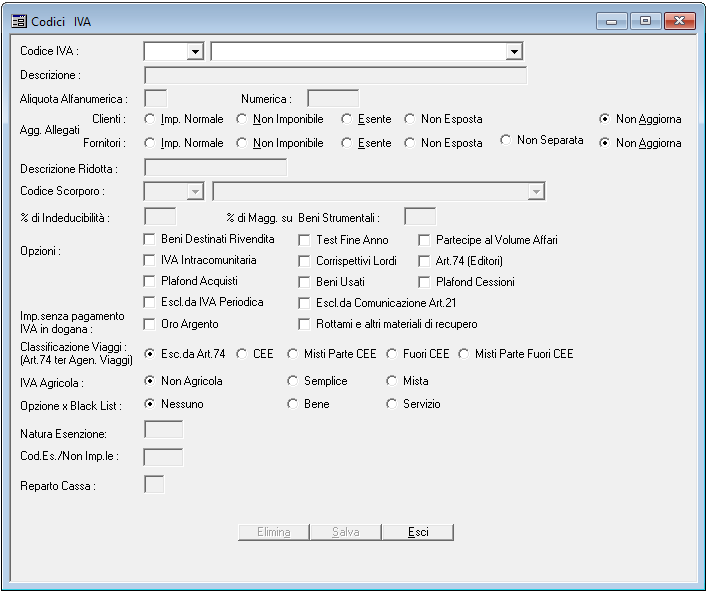Click the Numerica aliquota field
Viewport: 706px width, 592px height.
click(333, 98)
